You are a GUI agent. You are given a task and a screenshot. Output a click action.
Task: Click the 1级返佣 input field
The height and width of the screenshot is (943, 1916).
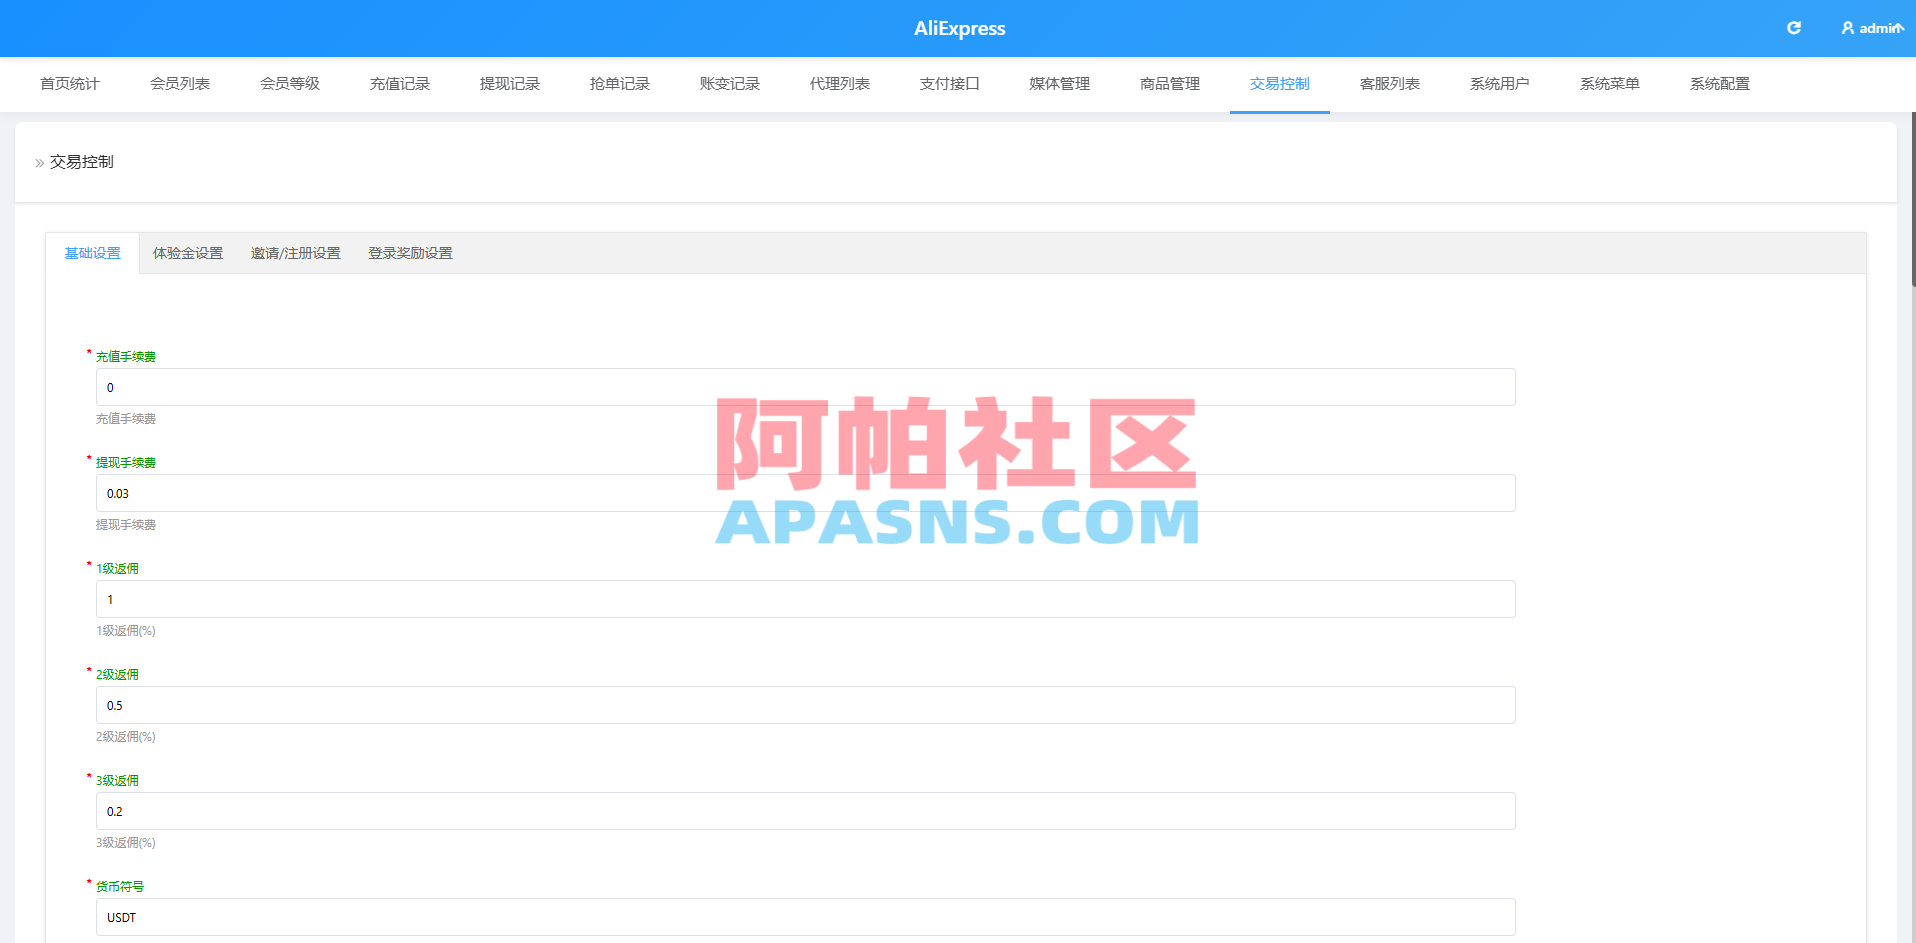806,599
